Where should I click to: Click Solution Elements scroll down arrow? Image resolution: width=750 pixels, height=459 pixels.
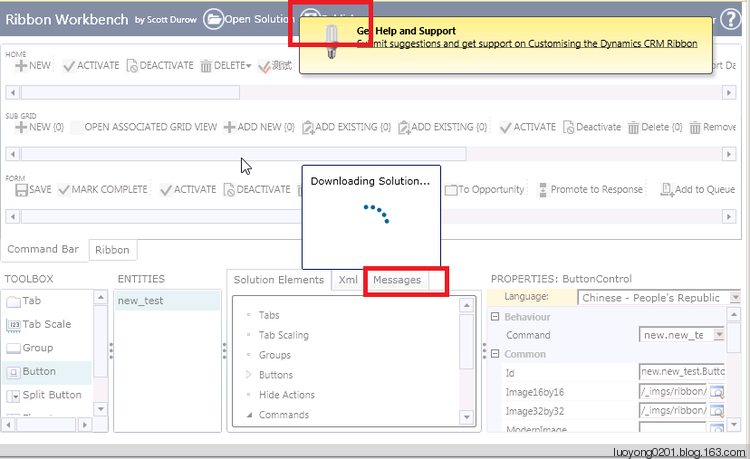[x=466, y=417]
